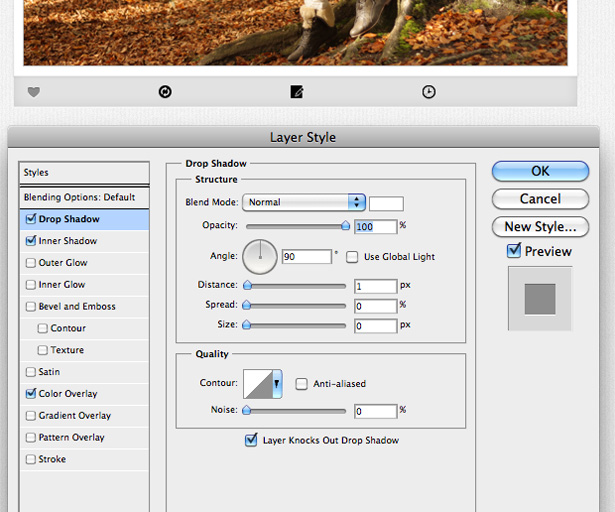Uncheck the Inner Shadow checkbox
This screenshot has height=512, width=615.
point(31,241)
